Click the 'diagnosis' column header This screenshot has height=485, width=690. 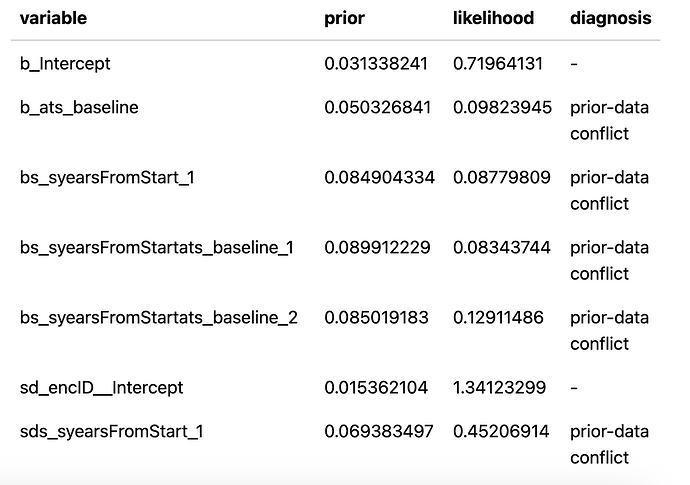tap(610, 18)
